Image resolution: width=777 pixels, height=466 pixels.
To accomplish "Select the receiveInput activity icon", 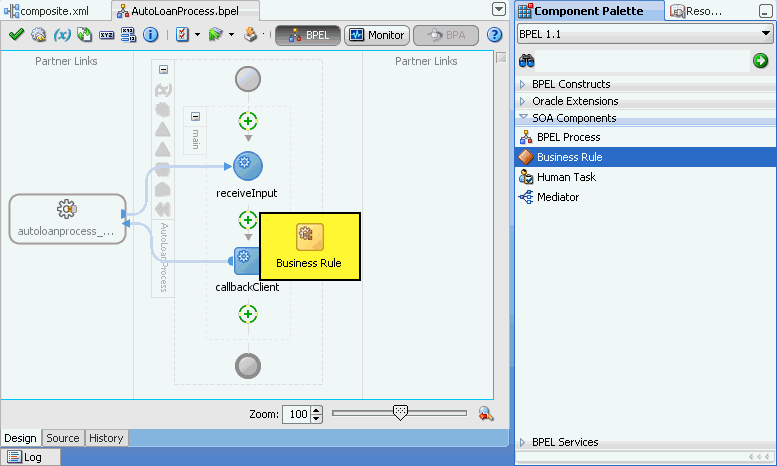I will pos(247,166).
